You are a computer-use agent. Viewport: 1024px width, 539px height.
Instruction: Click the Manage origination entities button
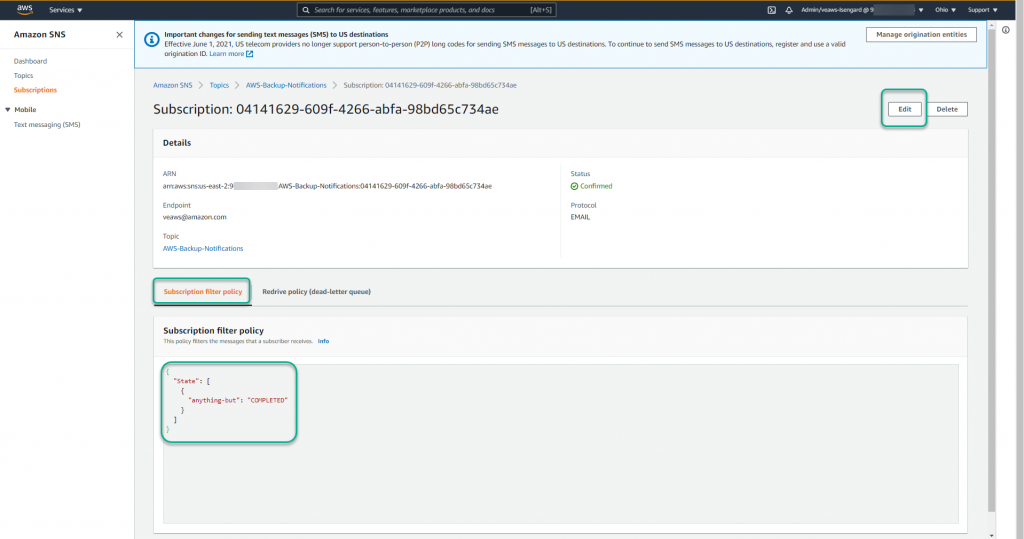(921, 35)
